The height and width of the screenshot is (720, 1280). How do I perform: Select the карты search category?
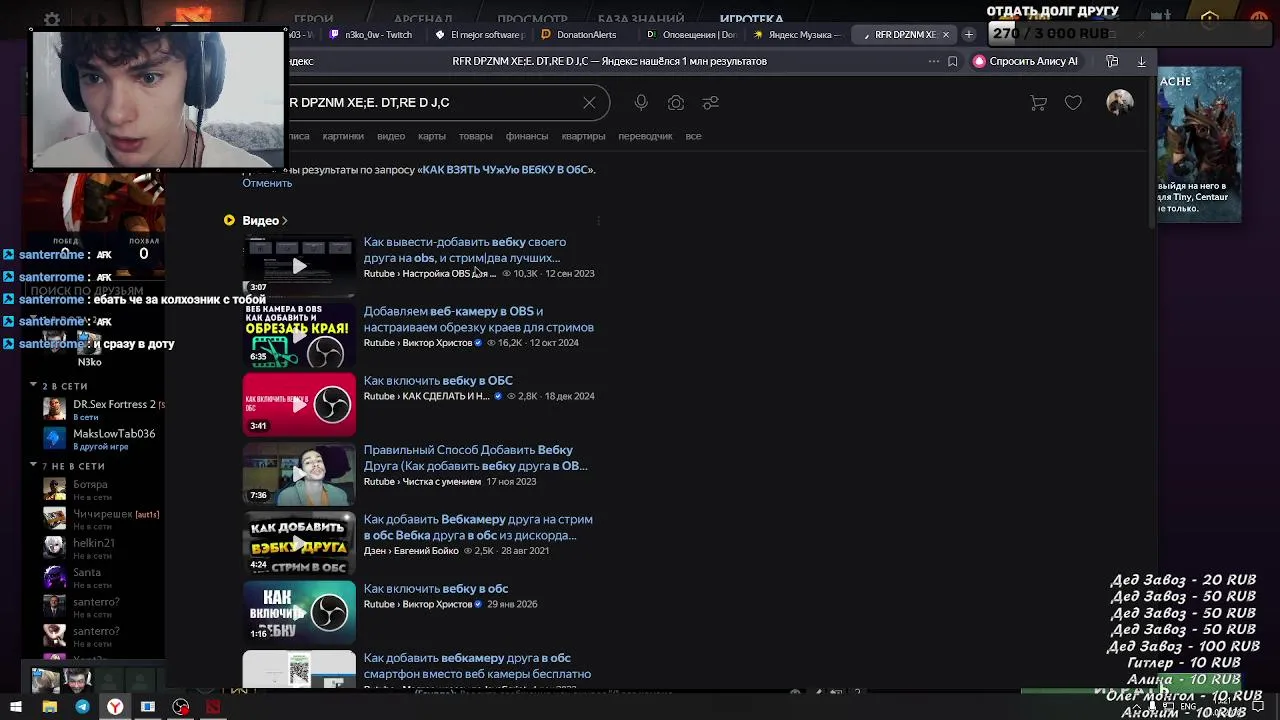432,136
